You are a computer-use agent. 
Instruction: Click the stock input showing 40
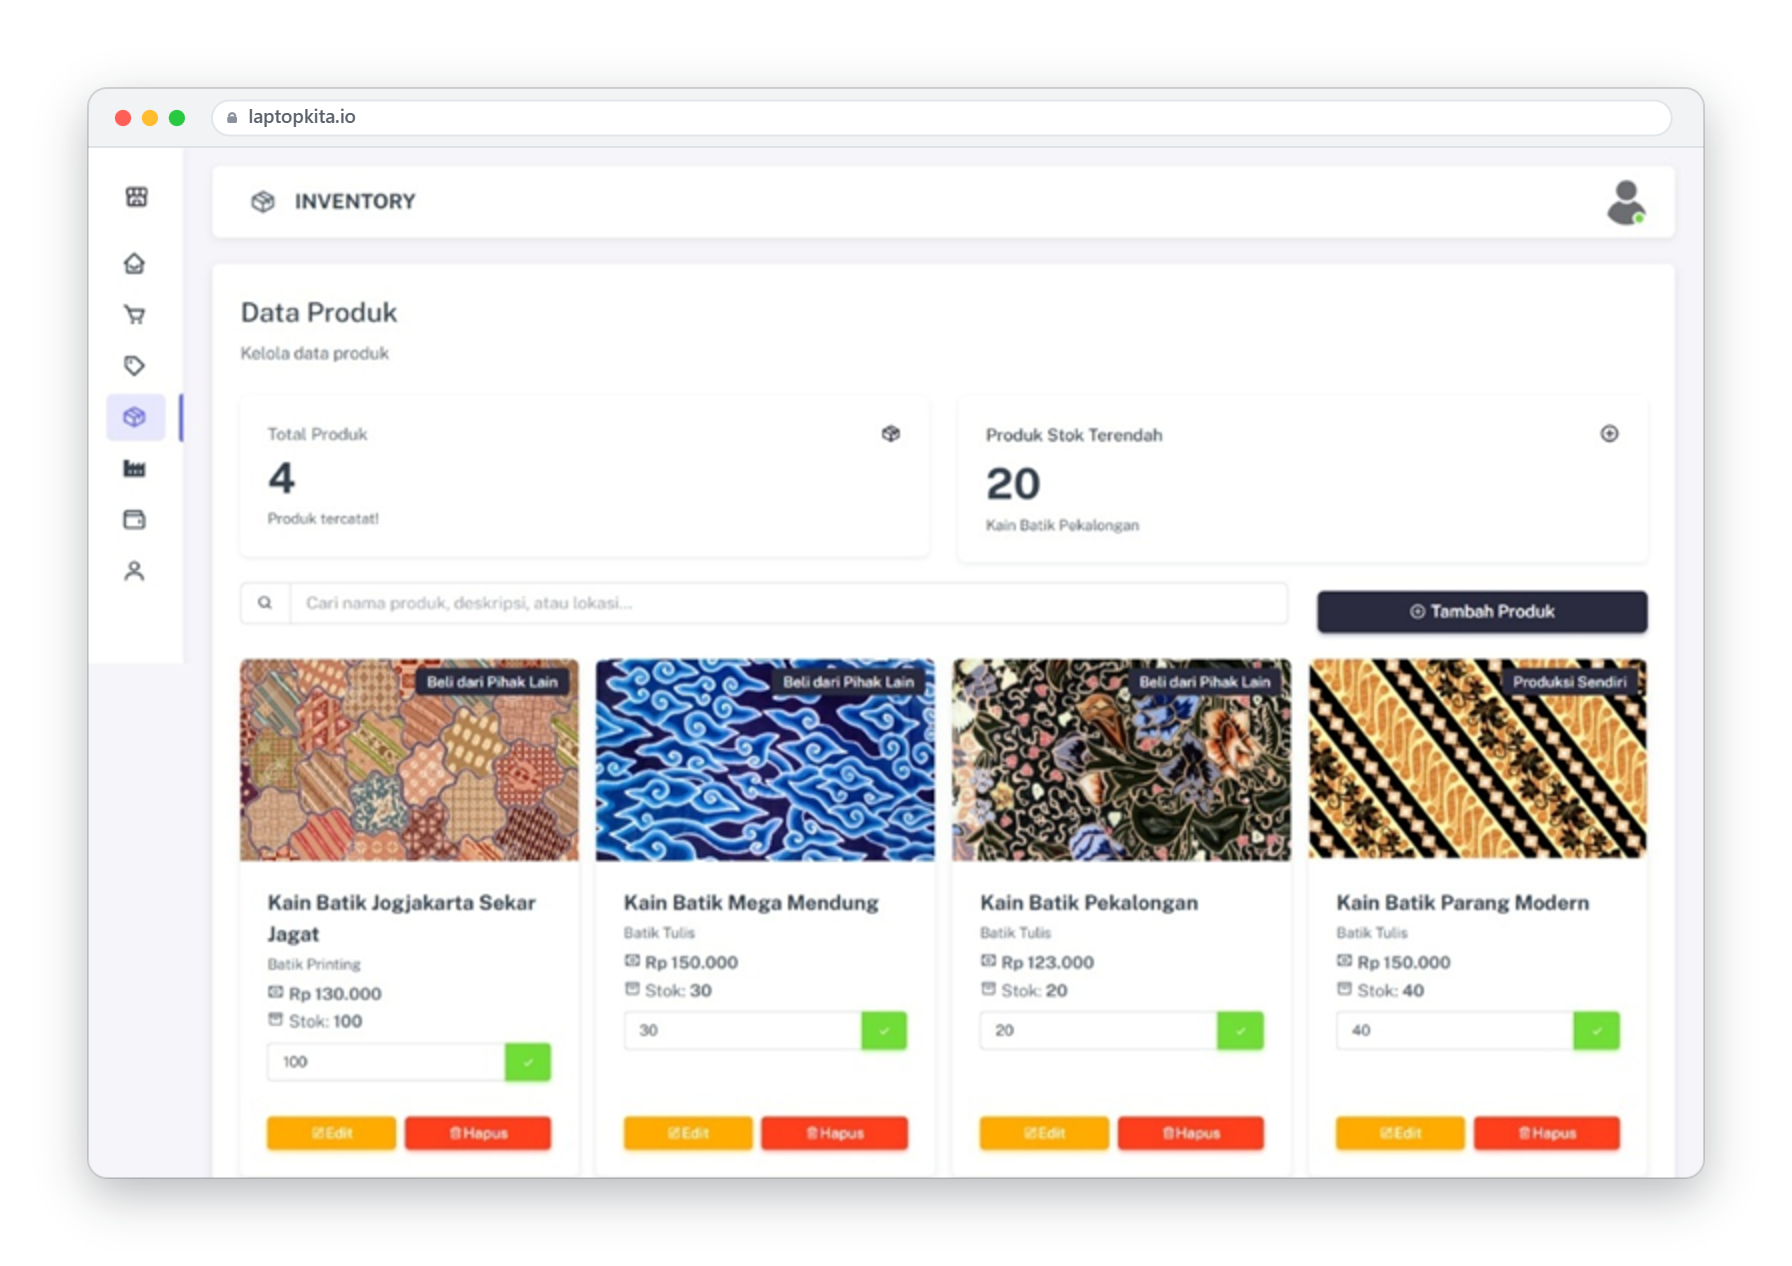pyautogui.click(x=1455, y=1031)
